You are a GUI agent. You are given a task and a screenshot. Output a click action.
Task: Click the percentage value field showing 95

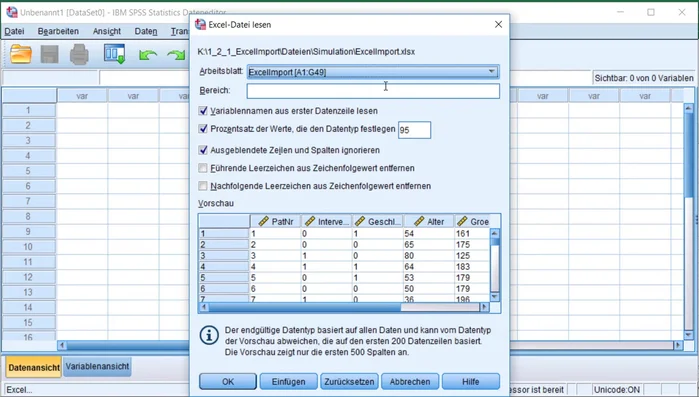point(414,130)
